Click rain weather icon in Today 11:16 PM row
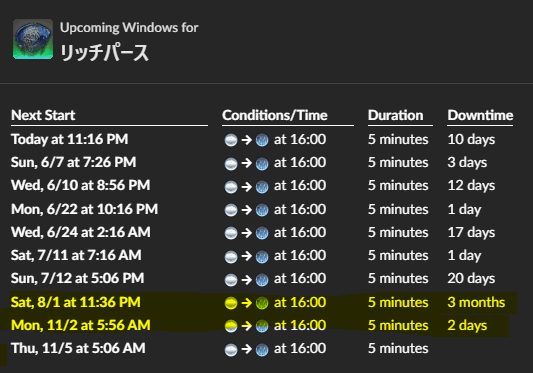The height and width of the screenshot is (373, 533). [x=262, y=140]
